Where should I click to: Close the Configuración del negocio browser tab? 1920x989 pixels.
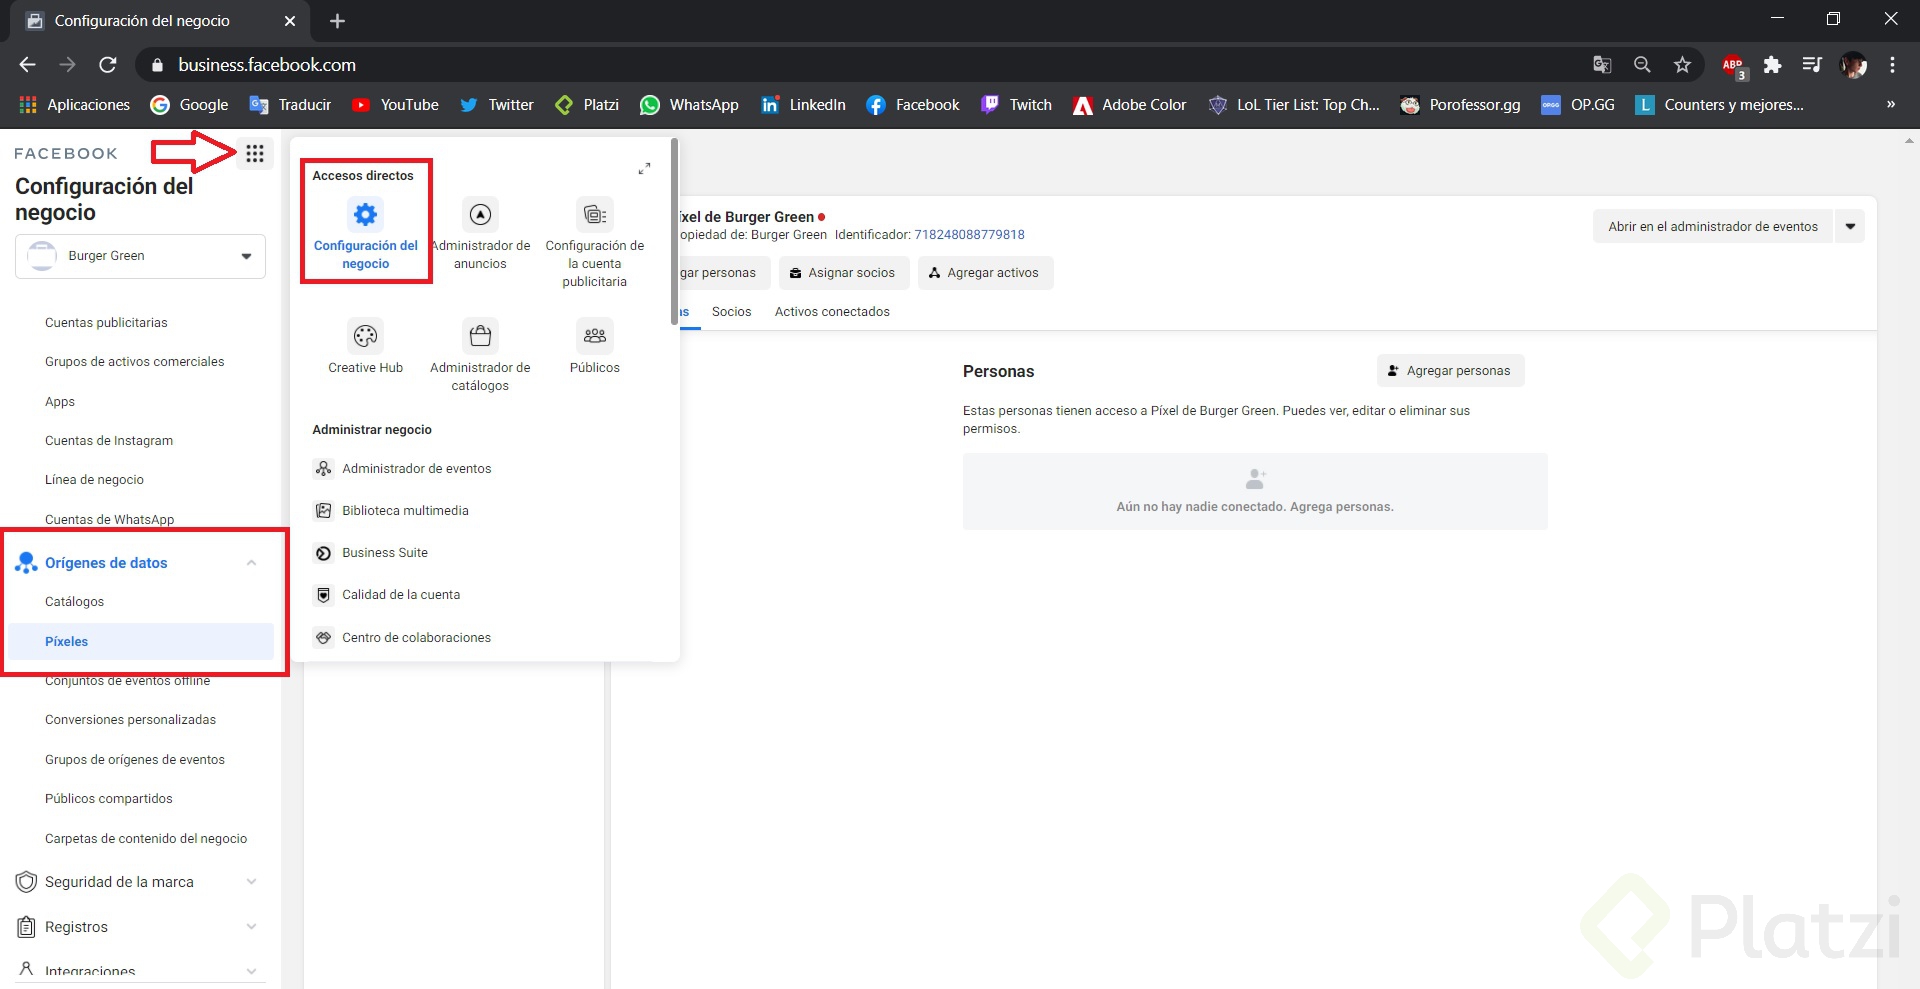pos(290,21)
